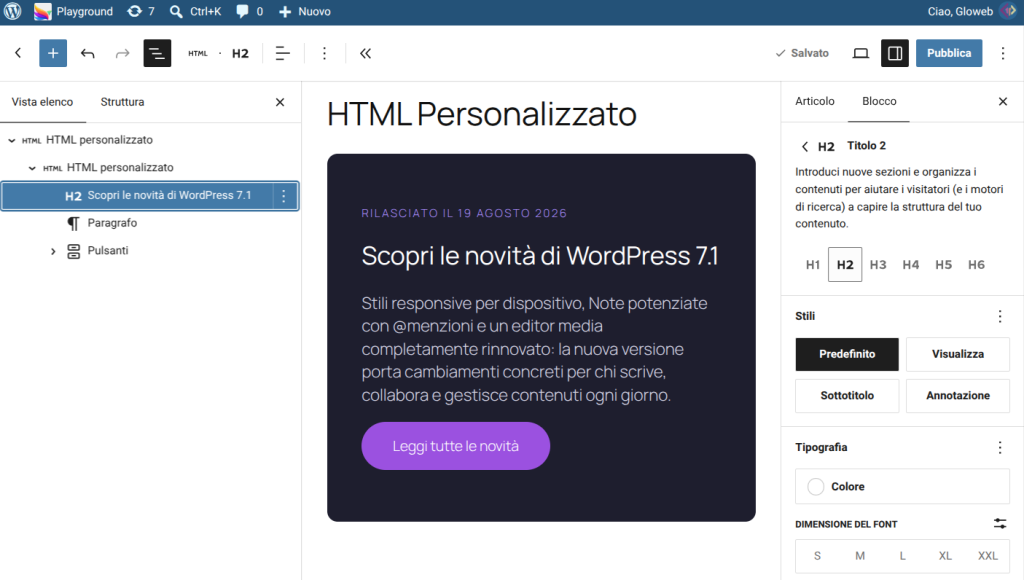The width and height of the screenshot is (1024, 580).
Task: Open the device preview menu
Action: tap(861, 53)
